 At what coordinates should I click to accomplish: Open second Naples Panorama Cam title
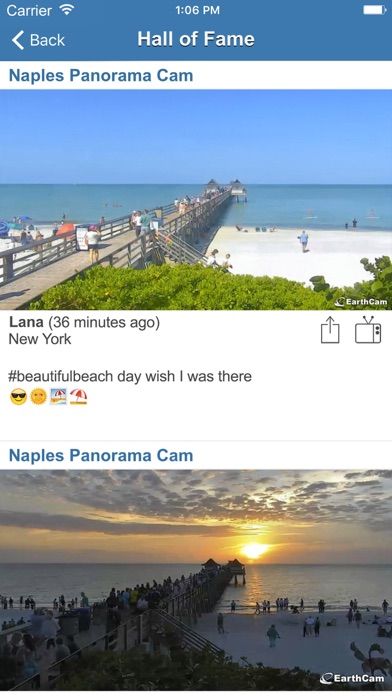click(101, 455)
